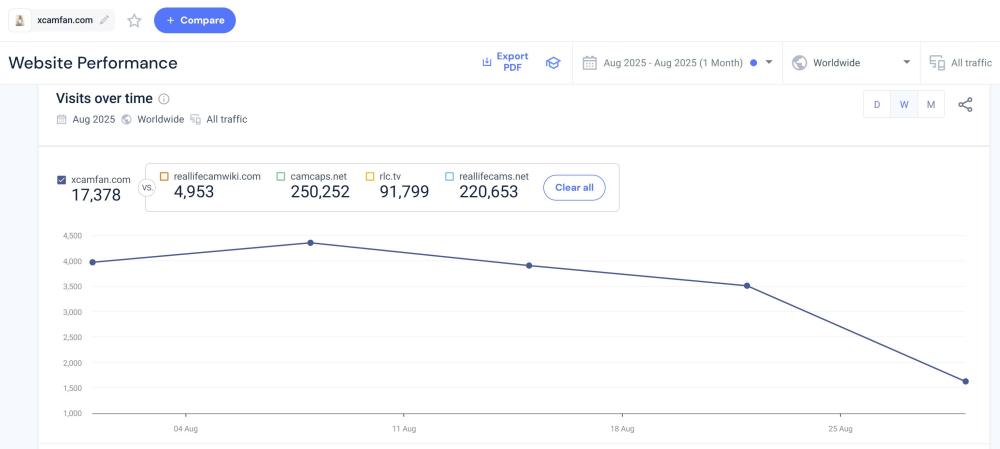Switch chart granularity to Daily (D)
The image size is (1000, 449).
pos(877,105)
